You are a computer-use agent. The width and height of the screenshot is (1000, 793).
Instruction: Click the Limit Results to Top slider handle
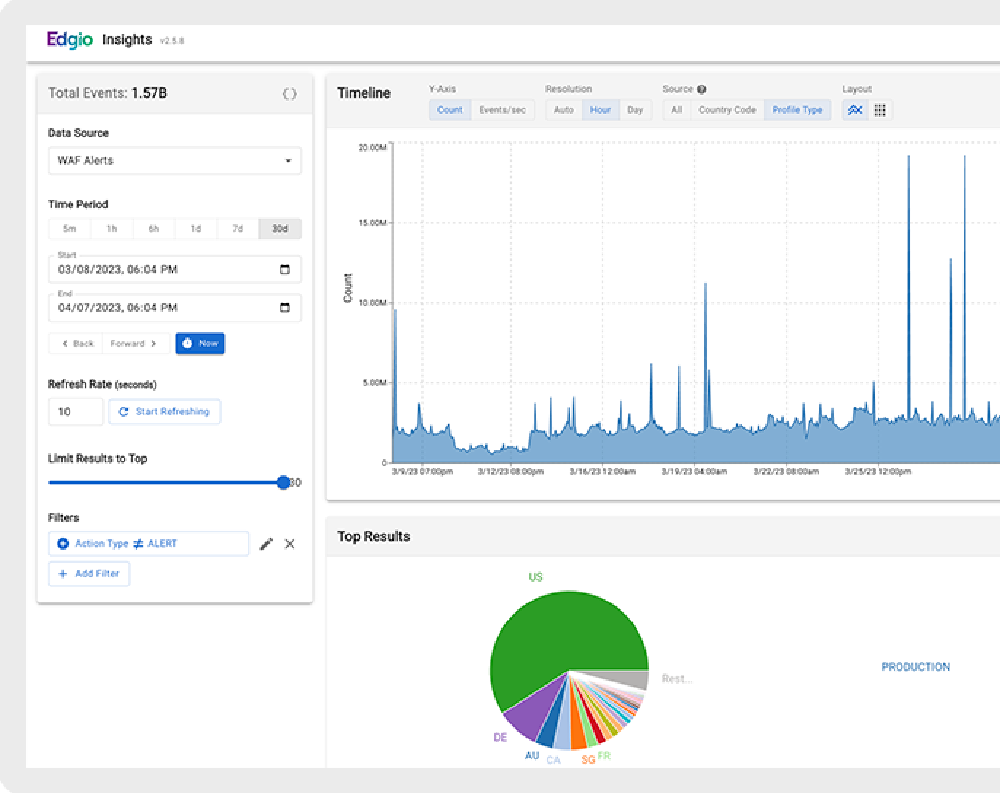tap(283, 482)
